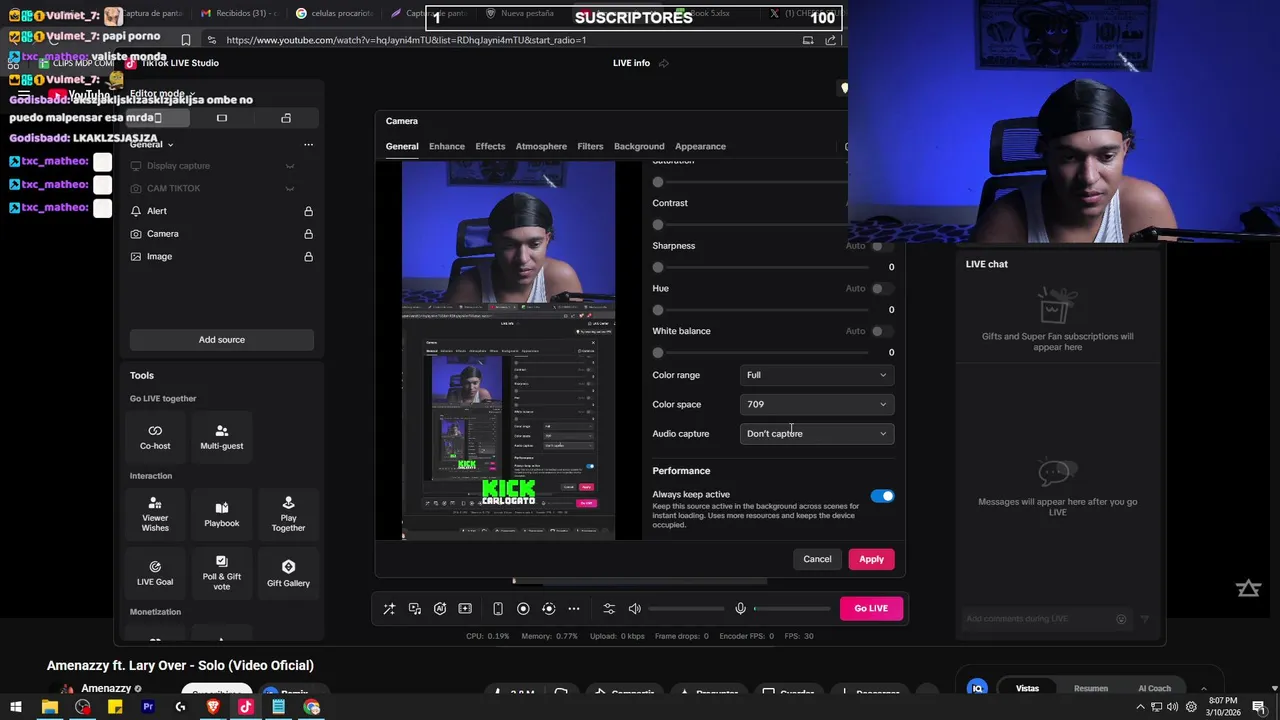Open the Windows Start menu
The image size is (1280, 720).
(x=16, y=707)
